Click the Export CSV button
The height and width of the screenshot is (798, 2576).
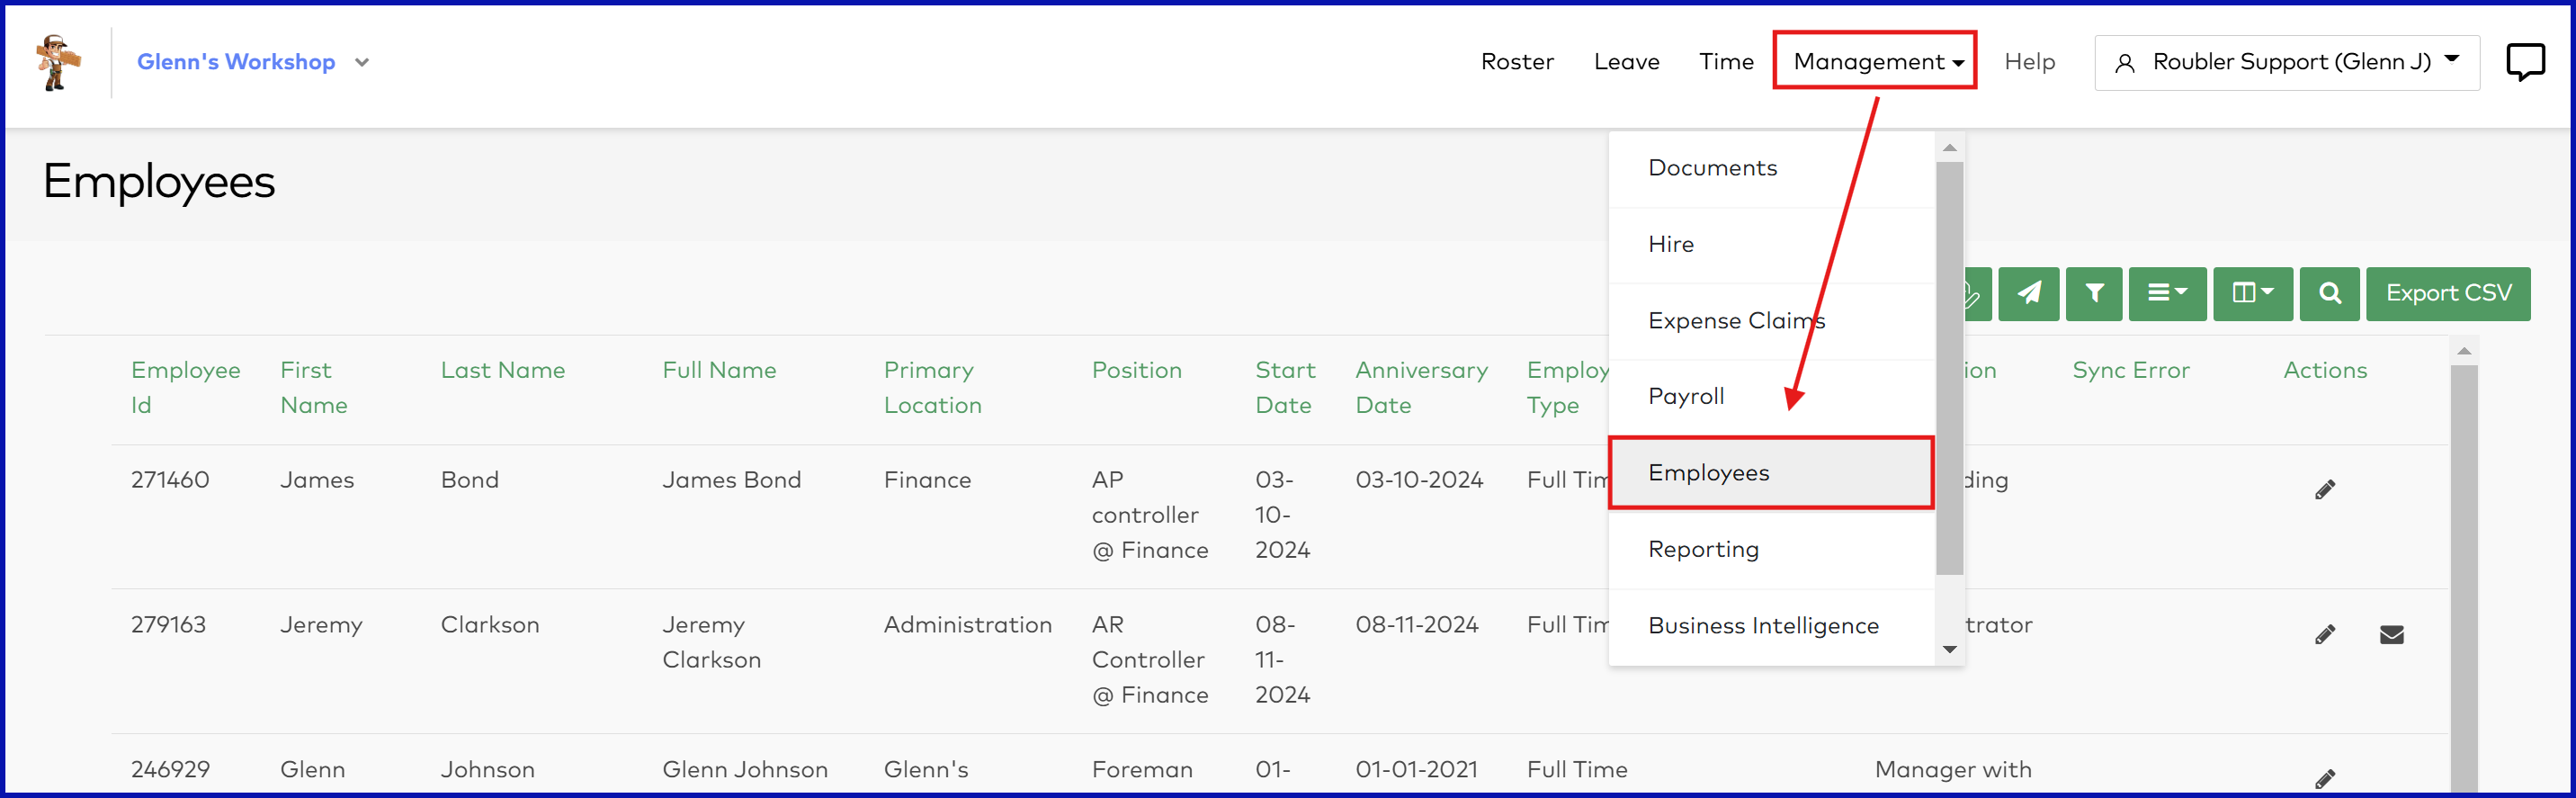[2448, 293]
